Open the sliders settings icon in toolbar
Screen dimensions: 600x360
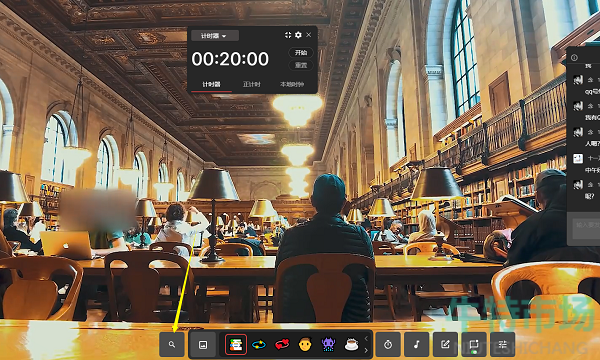[502, 344]
